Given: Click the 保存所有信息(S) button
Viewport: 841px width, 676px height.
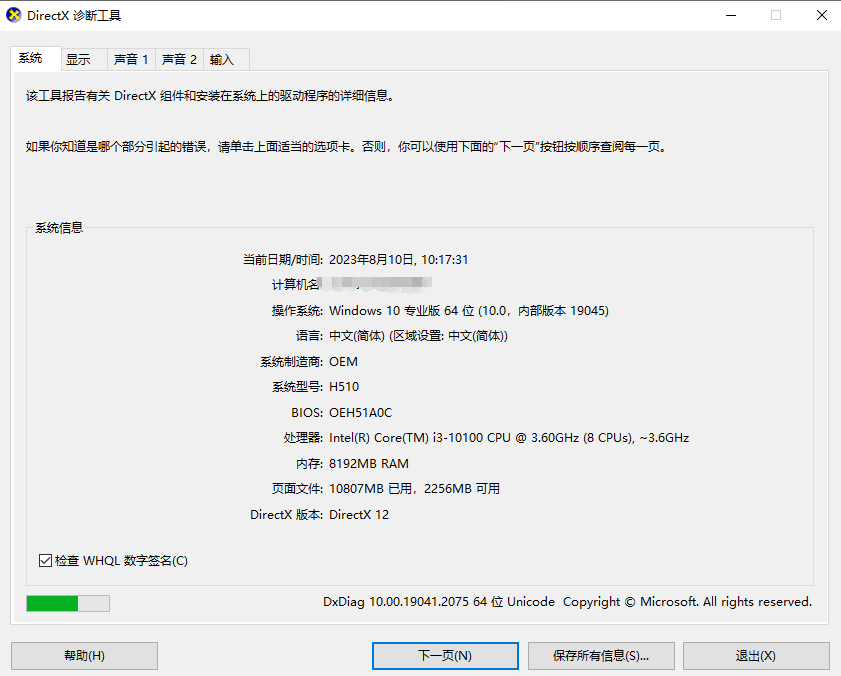Looking at the screenshot, I should pos(601,656).
